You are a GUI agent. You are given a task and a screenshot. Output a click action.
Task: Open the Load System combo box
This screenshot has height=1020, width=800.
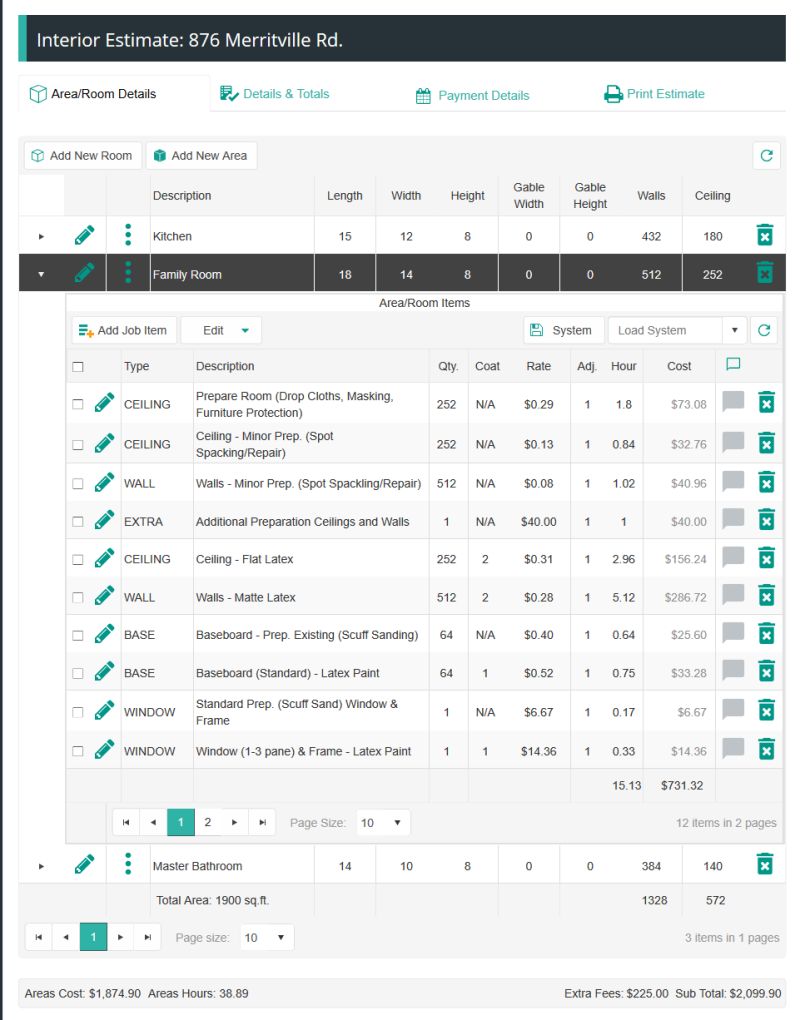(x=676, y=330)
